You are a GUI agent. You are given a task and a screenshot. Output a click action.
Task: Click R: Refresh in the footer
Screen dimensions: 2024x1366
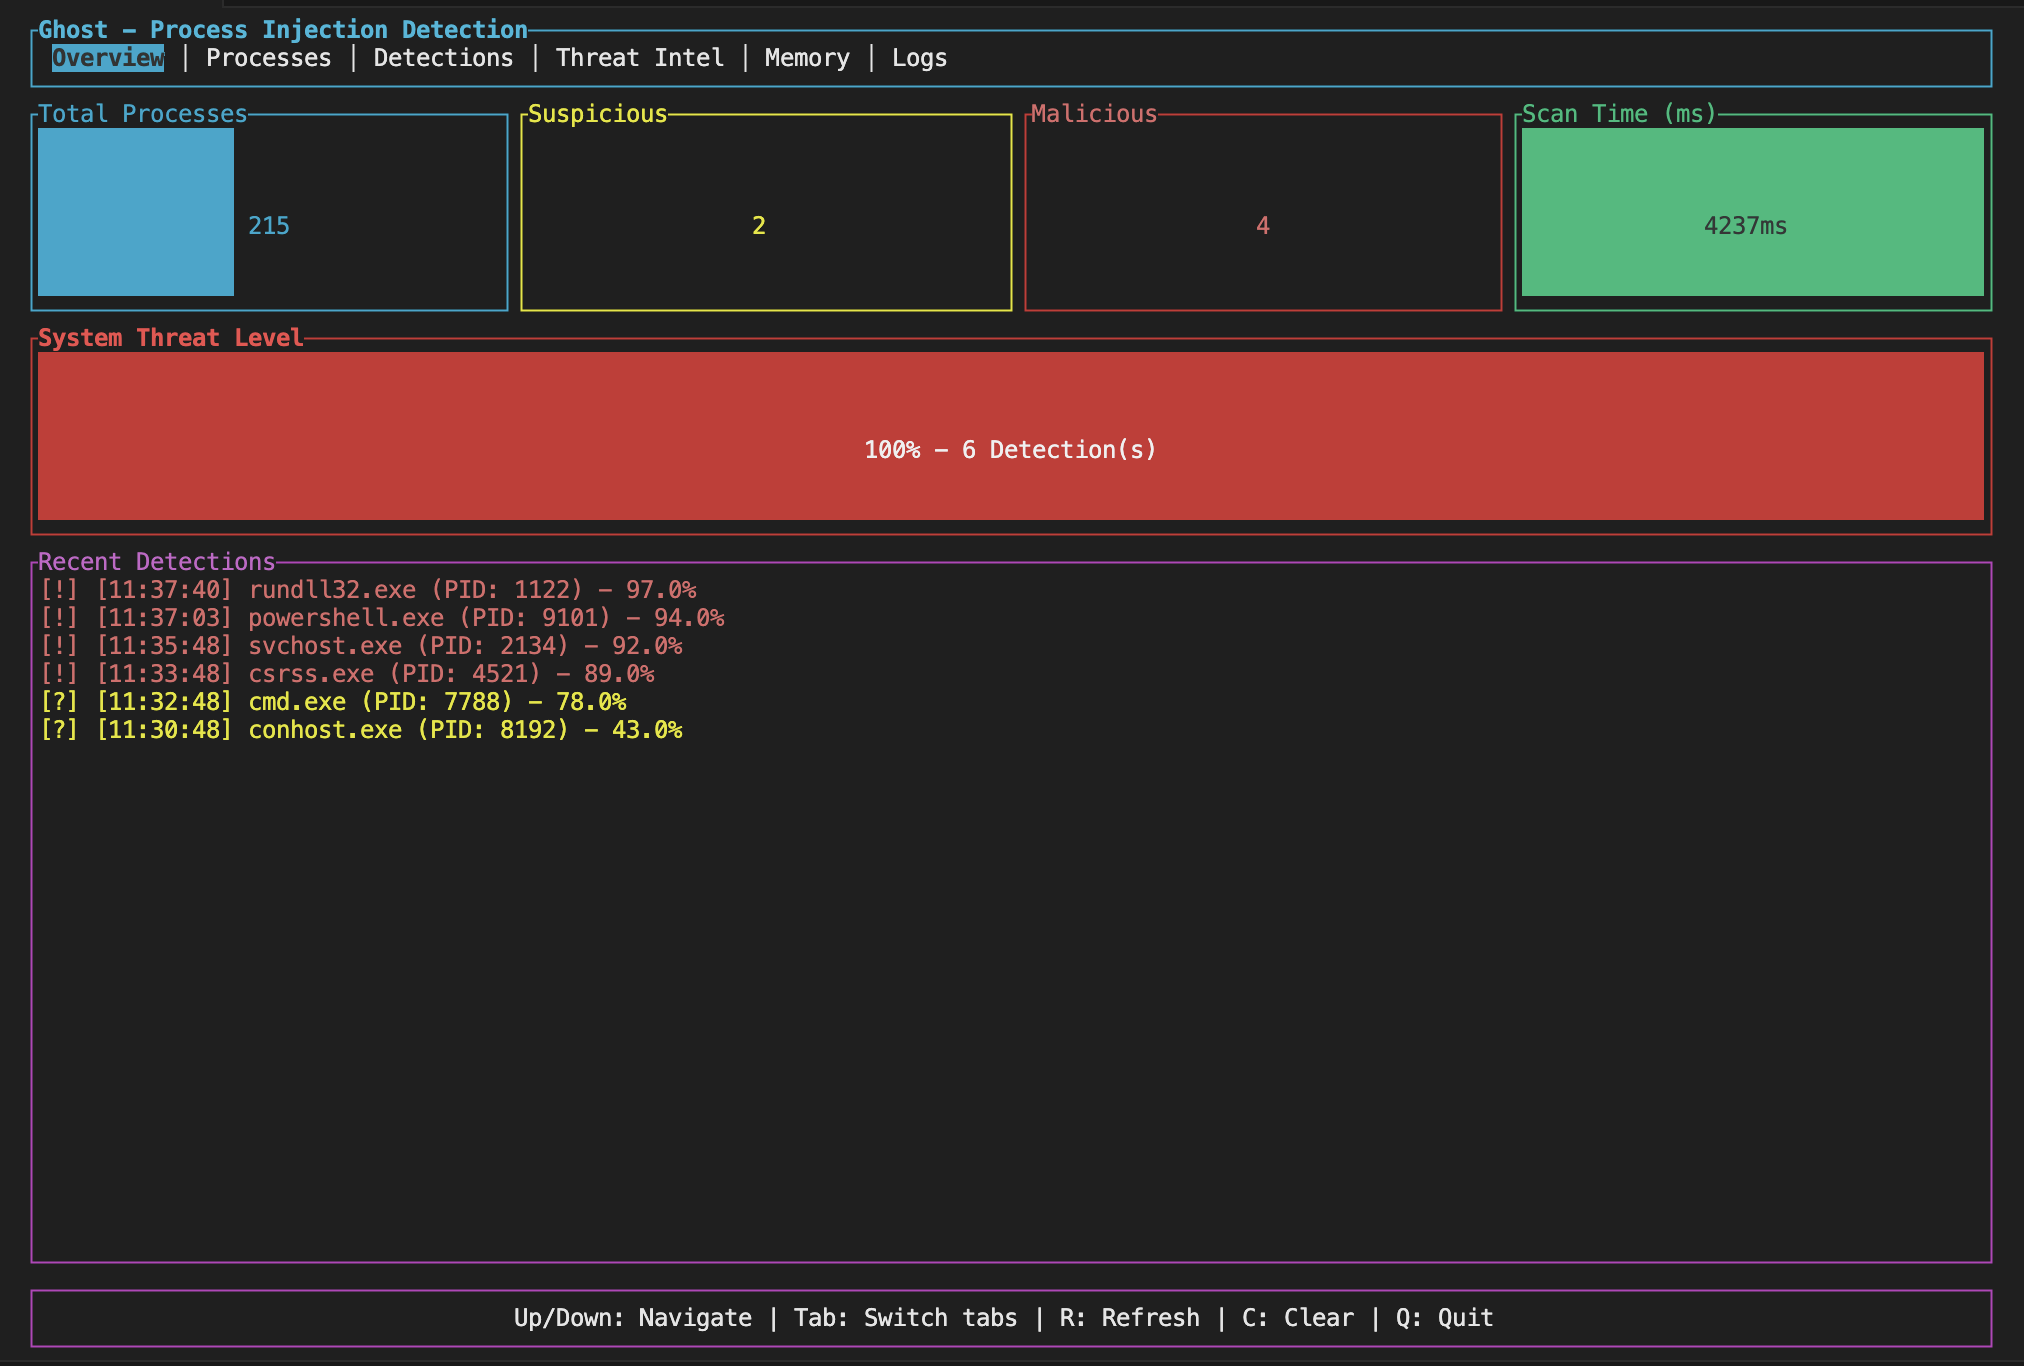pos(1130,1317)
